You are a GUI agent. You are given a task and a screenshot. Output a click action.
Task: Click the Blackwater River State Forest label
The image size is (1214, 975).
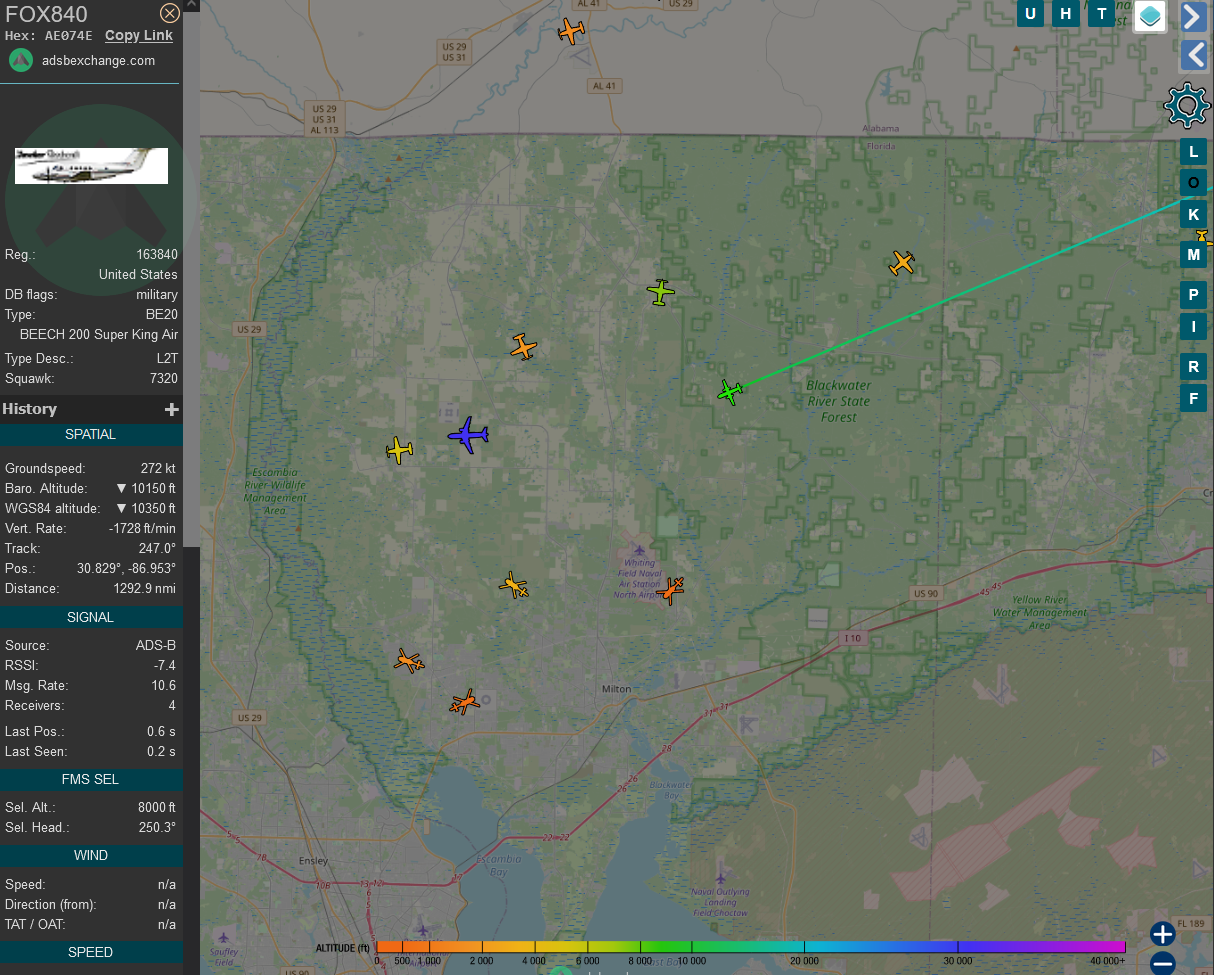click(x=839, y=401)
